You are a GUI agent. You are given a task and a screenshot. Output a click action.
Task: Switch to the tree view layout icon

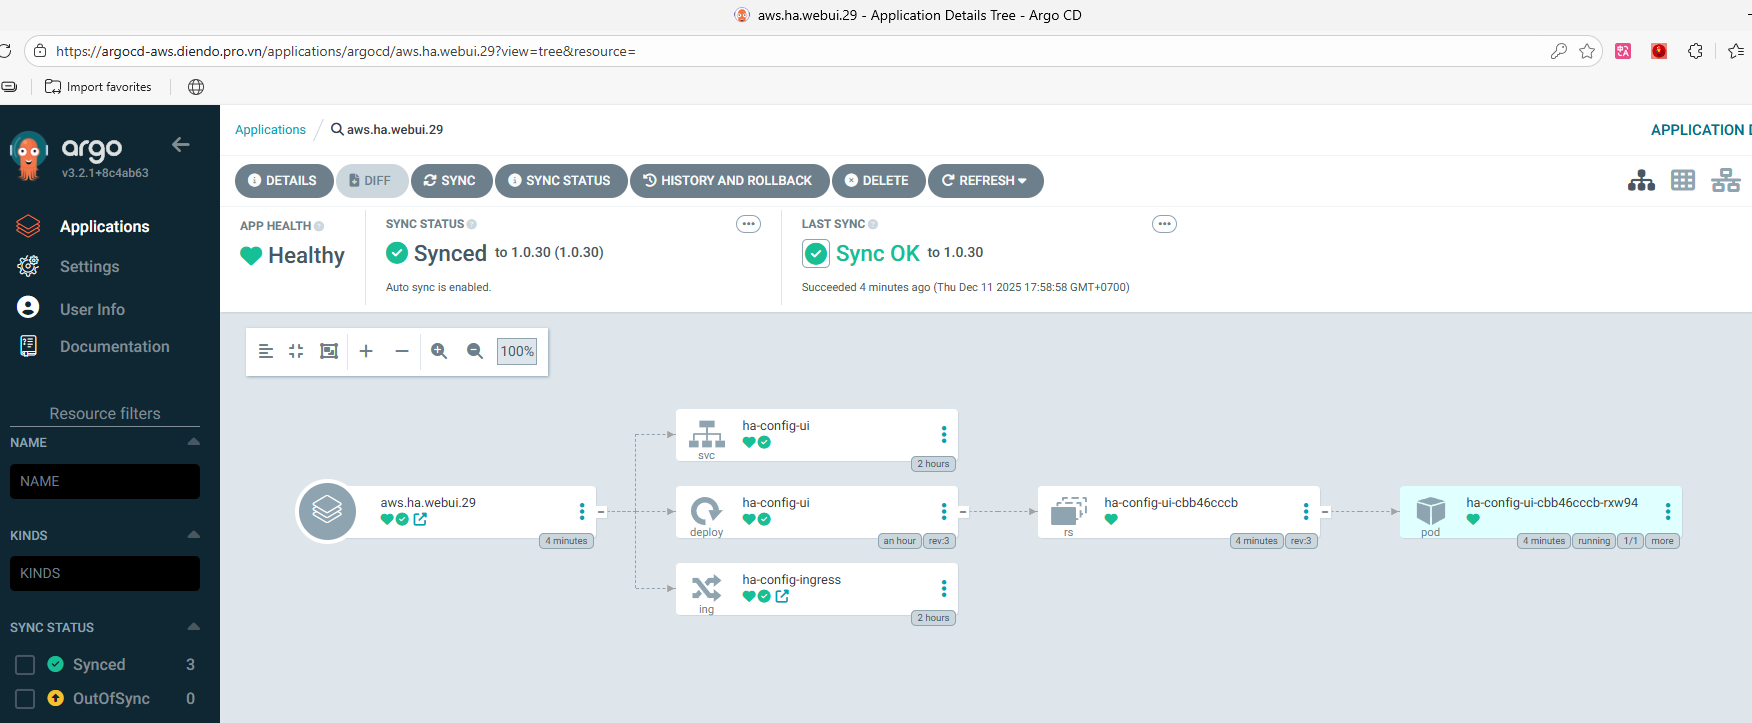(1641, 181)
